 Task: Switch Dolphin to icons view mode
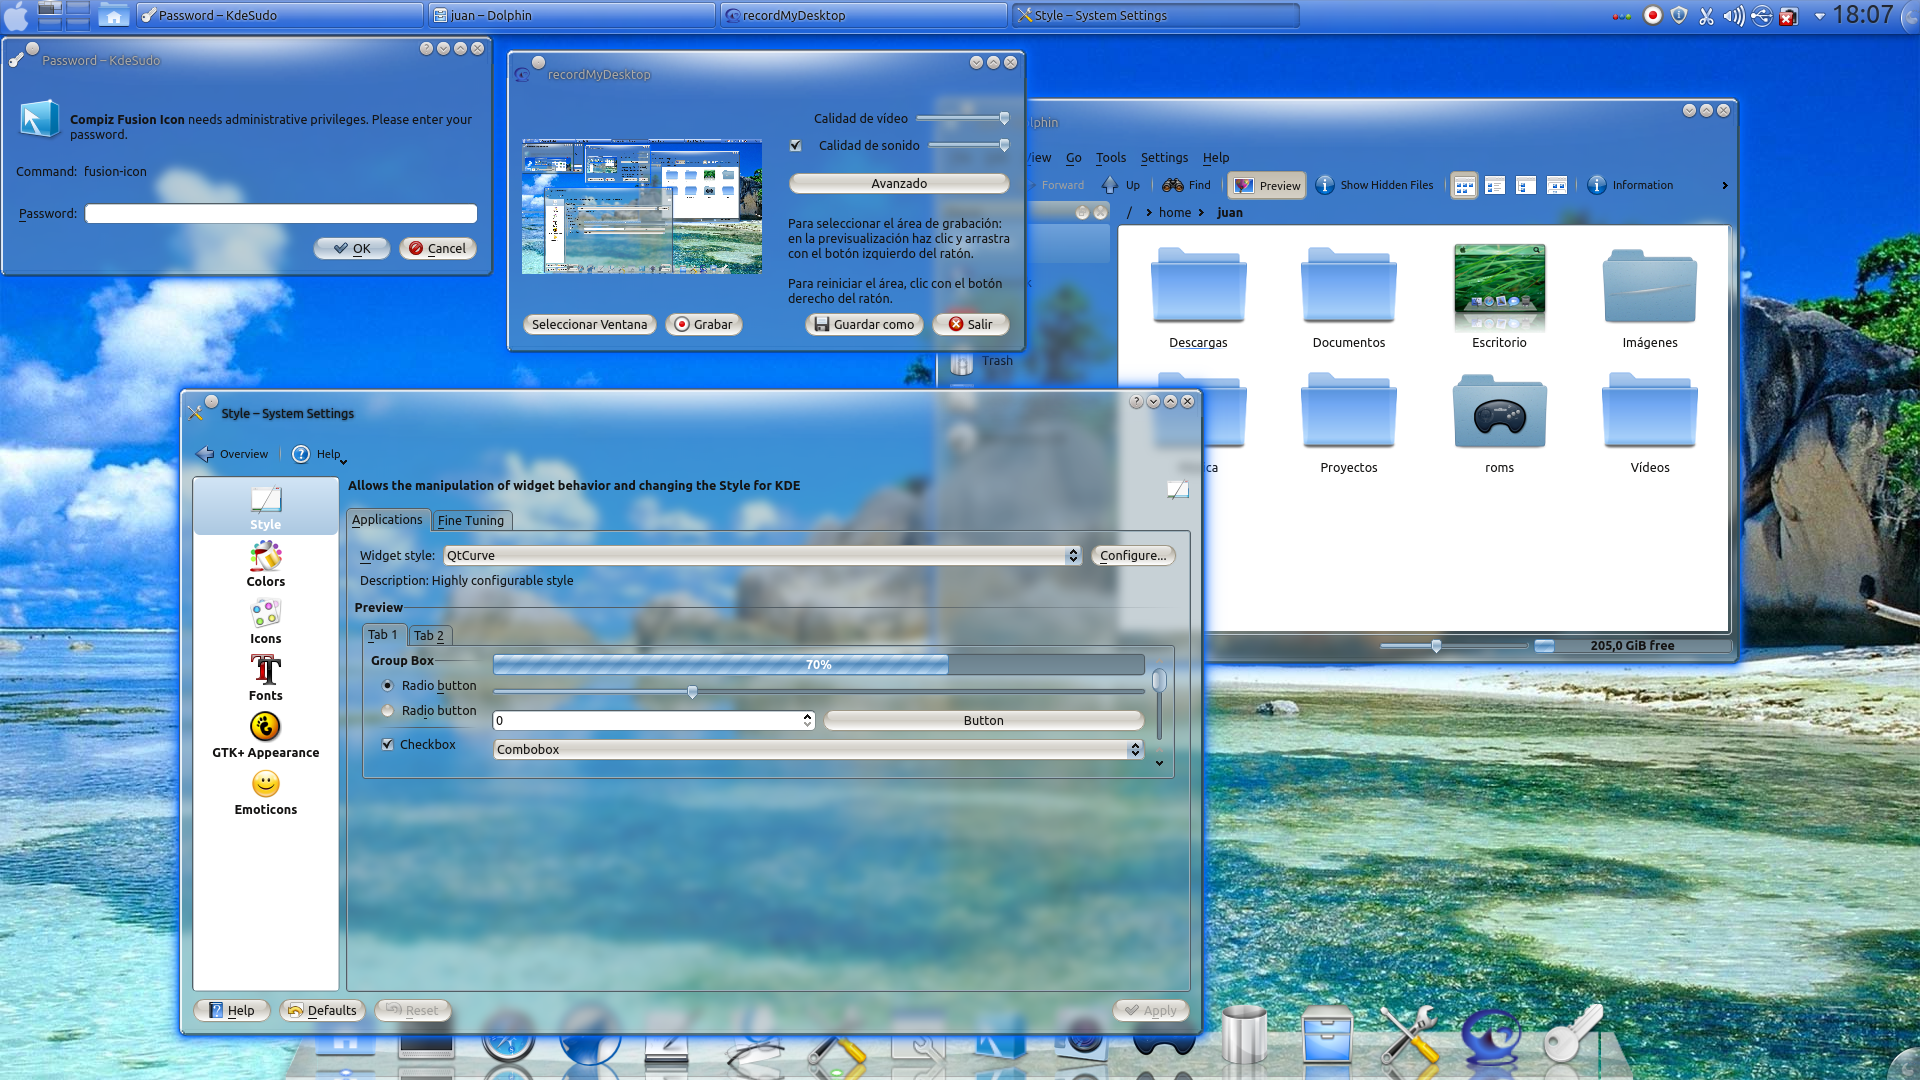1464,185
